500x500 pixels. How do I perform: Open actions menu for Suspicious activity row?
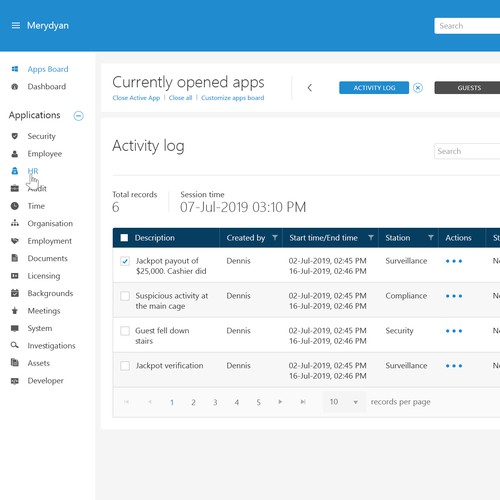(x=454, y=296)
